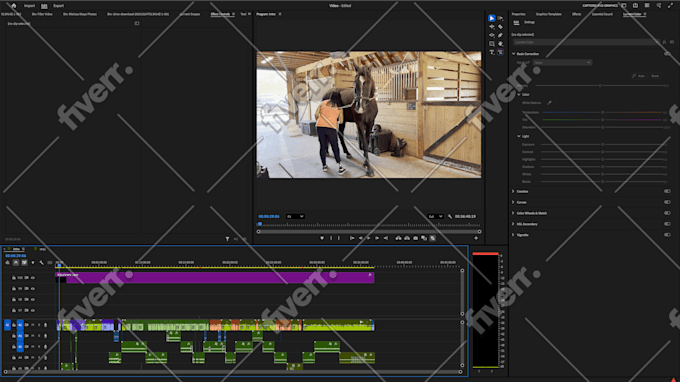
Task: Collapse the Color subsection
Action: [519, 95]
